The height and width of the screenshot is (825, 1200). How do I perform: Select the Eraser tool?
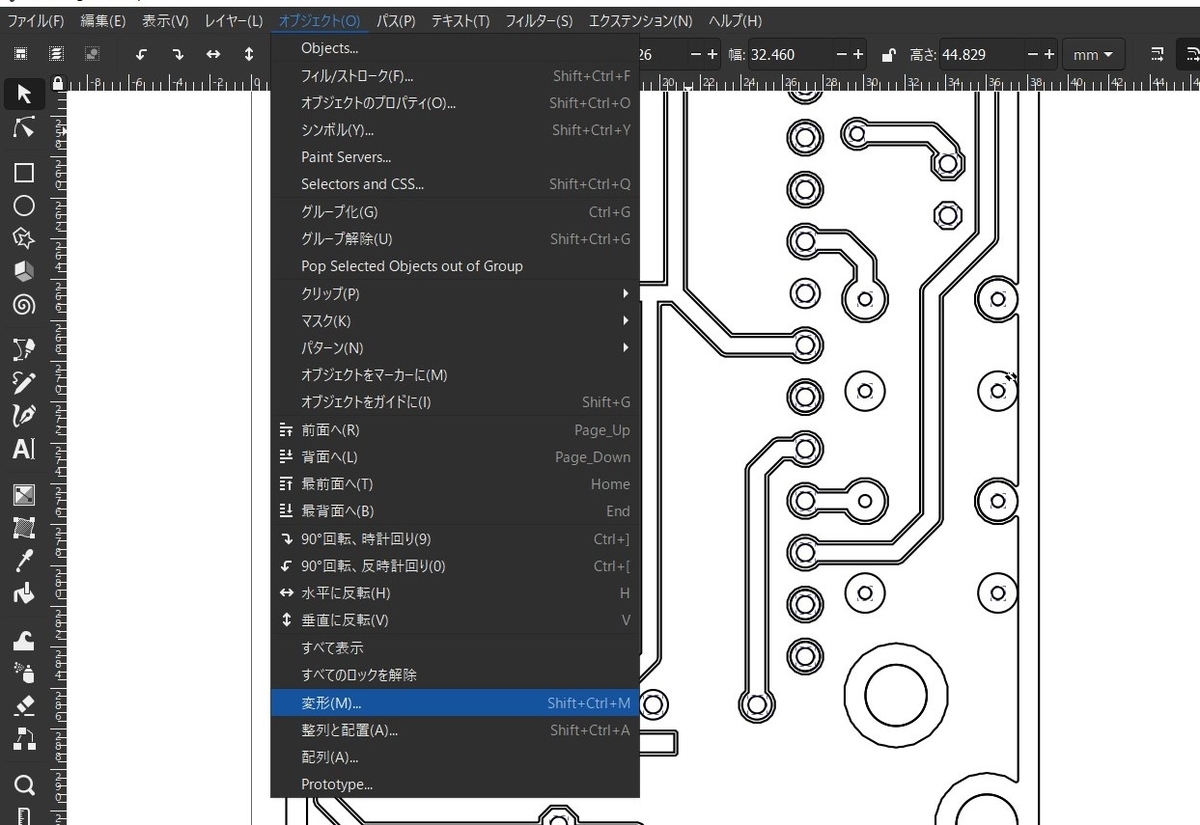pos(24,706)
